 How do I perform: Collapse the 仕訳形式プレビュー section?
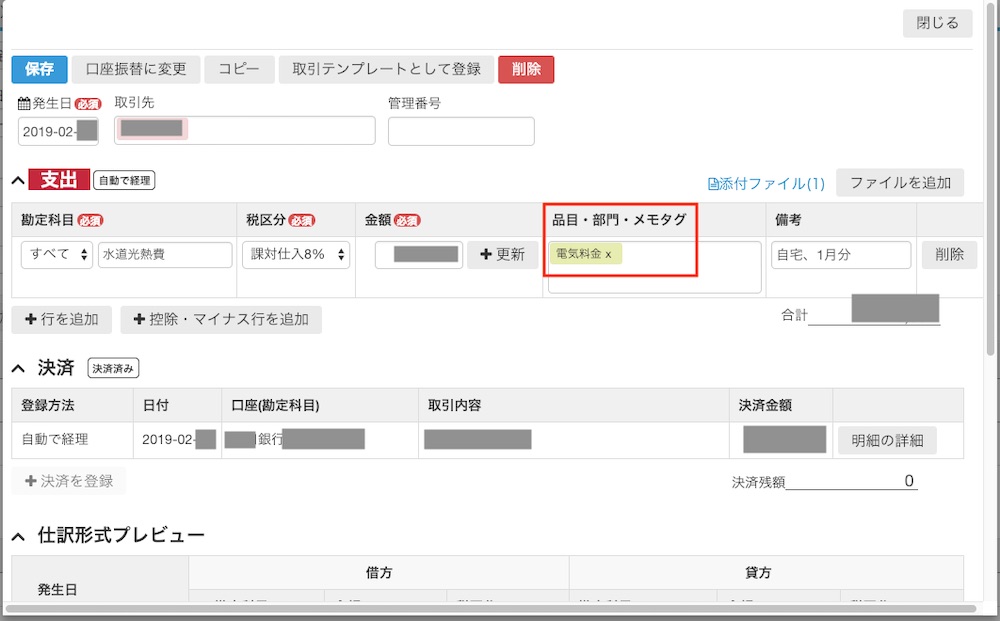click(17, 536)
